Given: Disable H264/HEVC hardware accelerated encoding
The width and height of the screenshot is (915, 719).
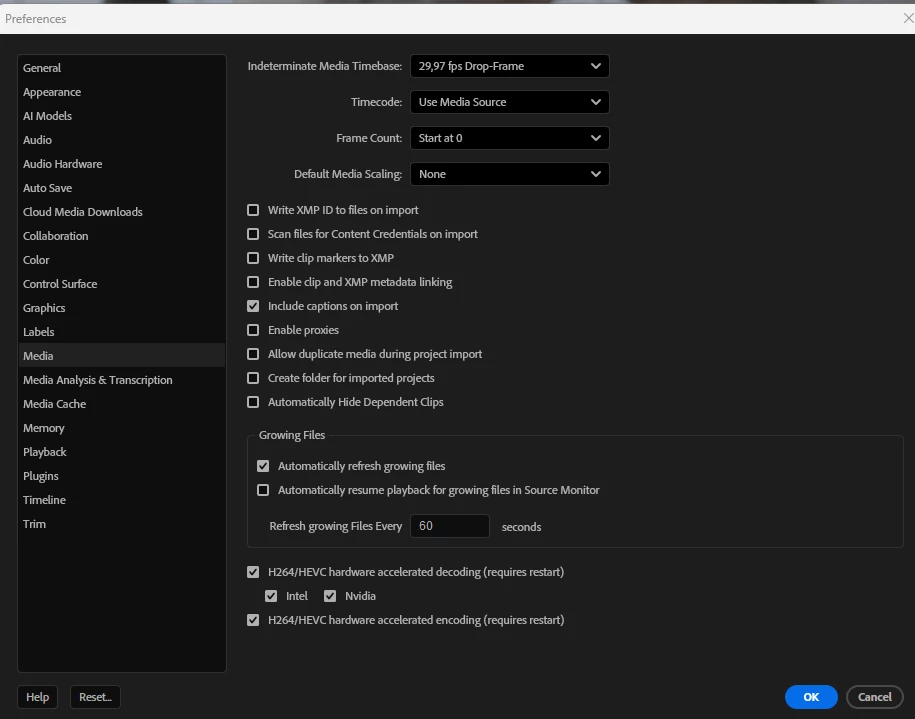Looking at the screenshot, I should (253, 620).
